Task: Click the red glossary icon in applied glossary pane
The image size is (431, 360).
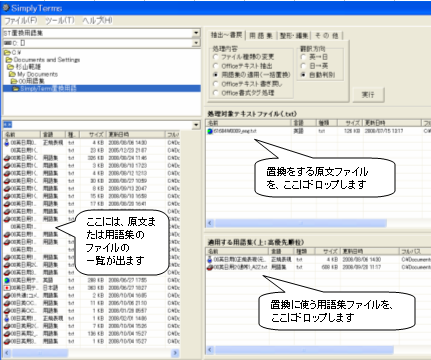Action: [x=210, y=267]
